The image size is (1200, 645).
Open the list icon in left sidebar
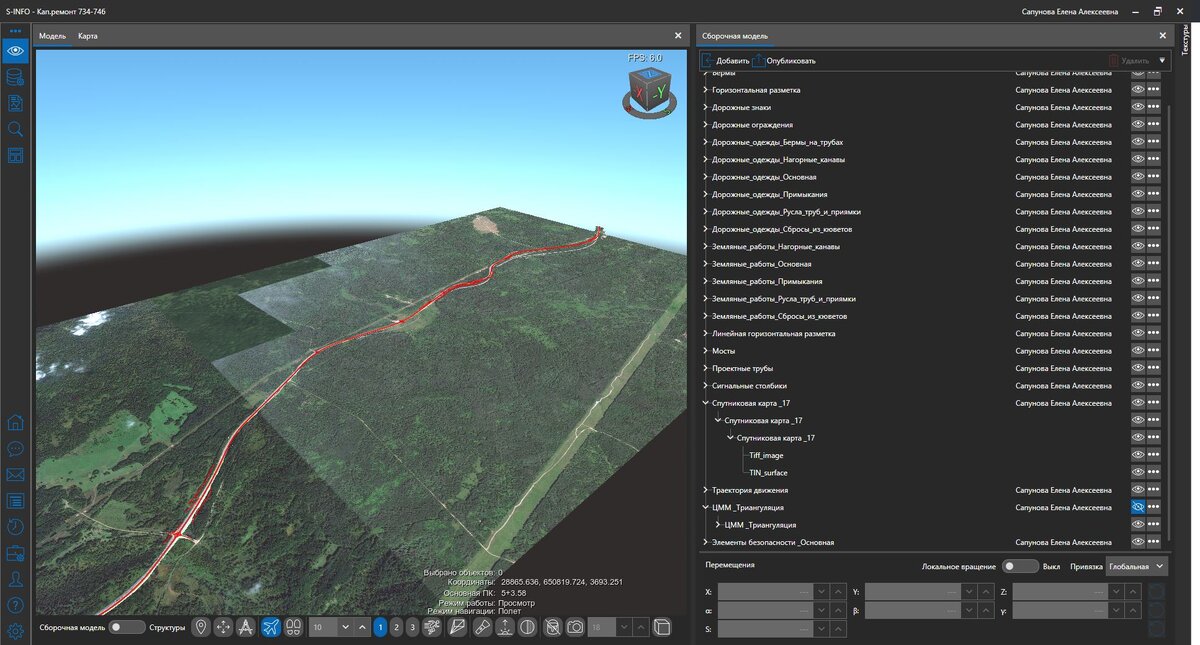(15, 501)
